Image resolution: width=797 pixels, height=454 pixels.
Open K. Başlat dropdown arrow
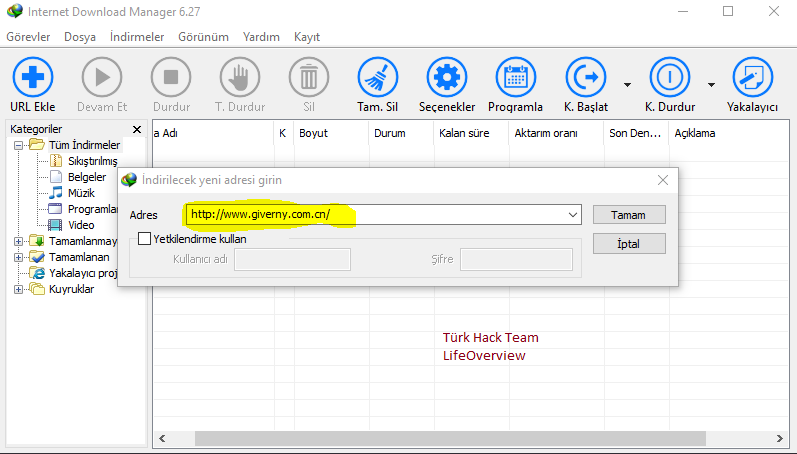click(x=628, y=84)
